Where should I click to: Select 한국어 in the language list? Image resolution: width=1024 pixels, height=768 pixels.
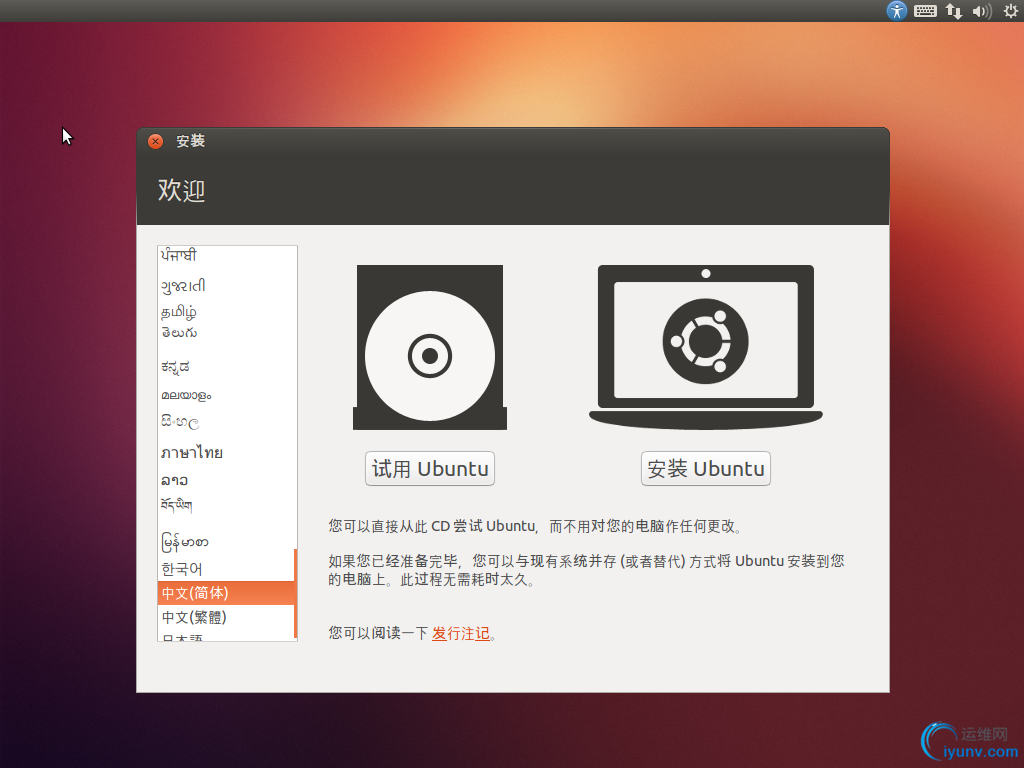(x=226, y=569)
